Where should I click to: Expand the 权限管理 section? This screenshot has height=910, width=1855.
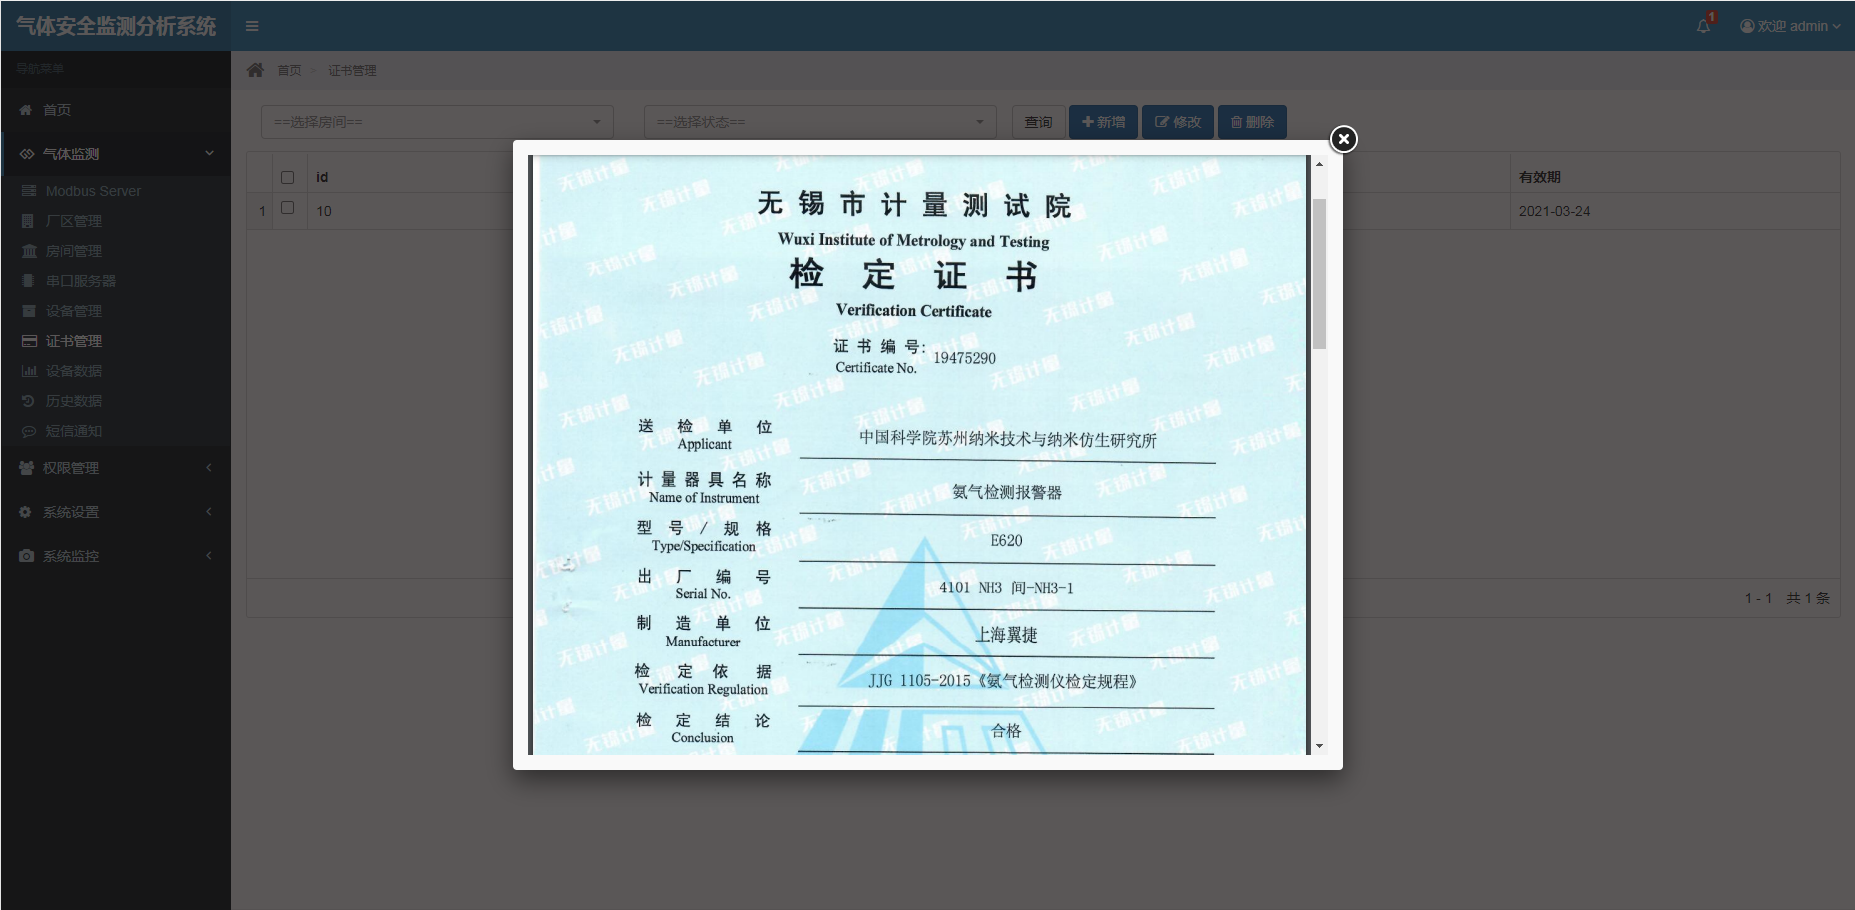pos(116,468)
